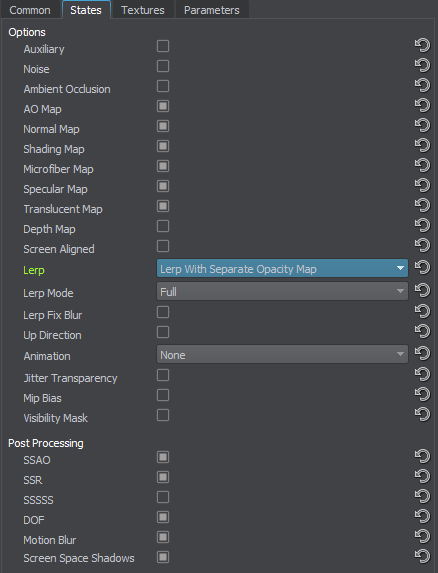
Task: Enable the Ambient Occlusion checkbox
Action: [163, 86]
